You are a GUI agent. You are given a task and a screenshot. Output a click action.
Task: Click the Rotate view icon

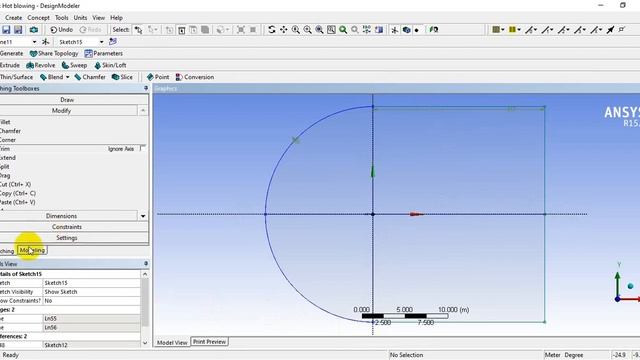click(271, 29)
